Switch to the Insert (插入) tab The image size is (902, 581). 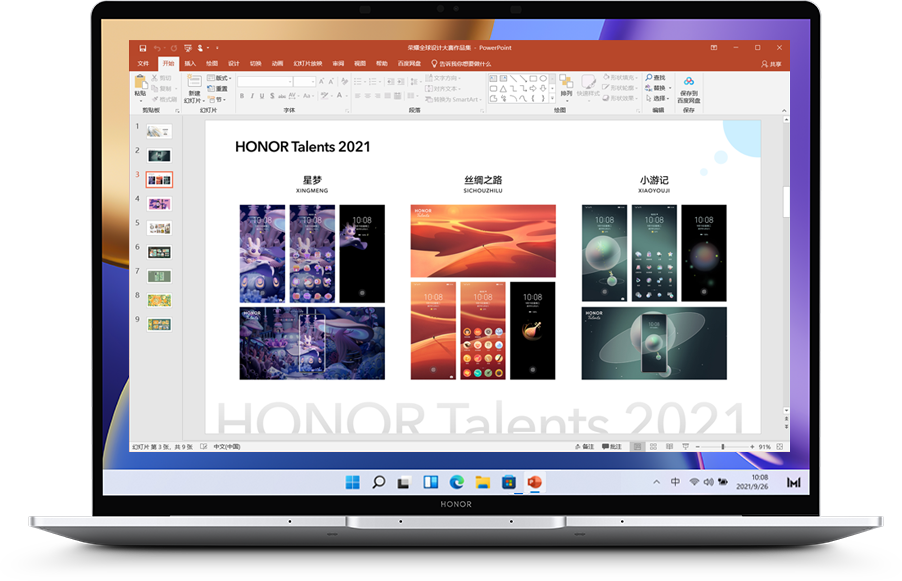[190, 63]
